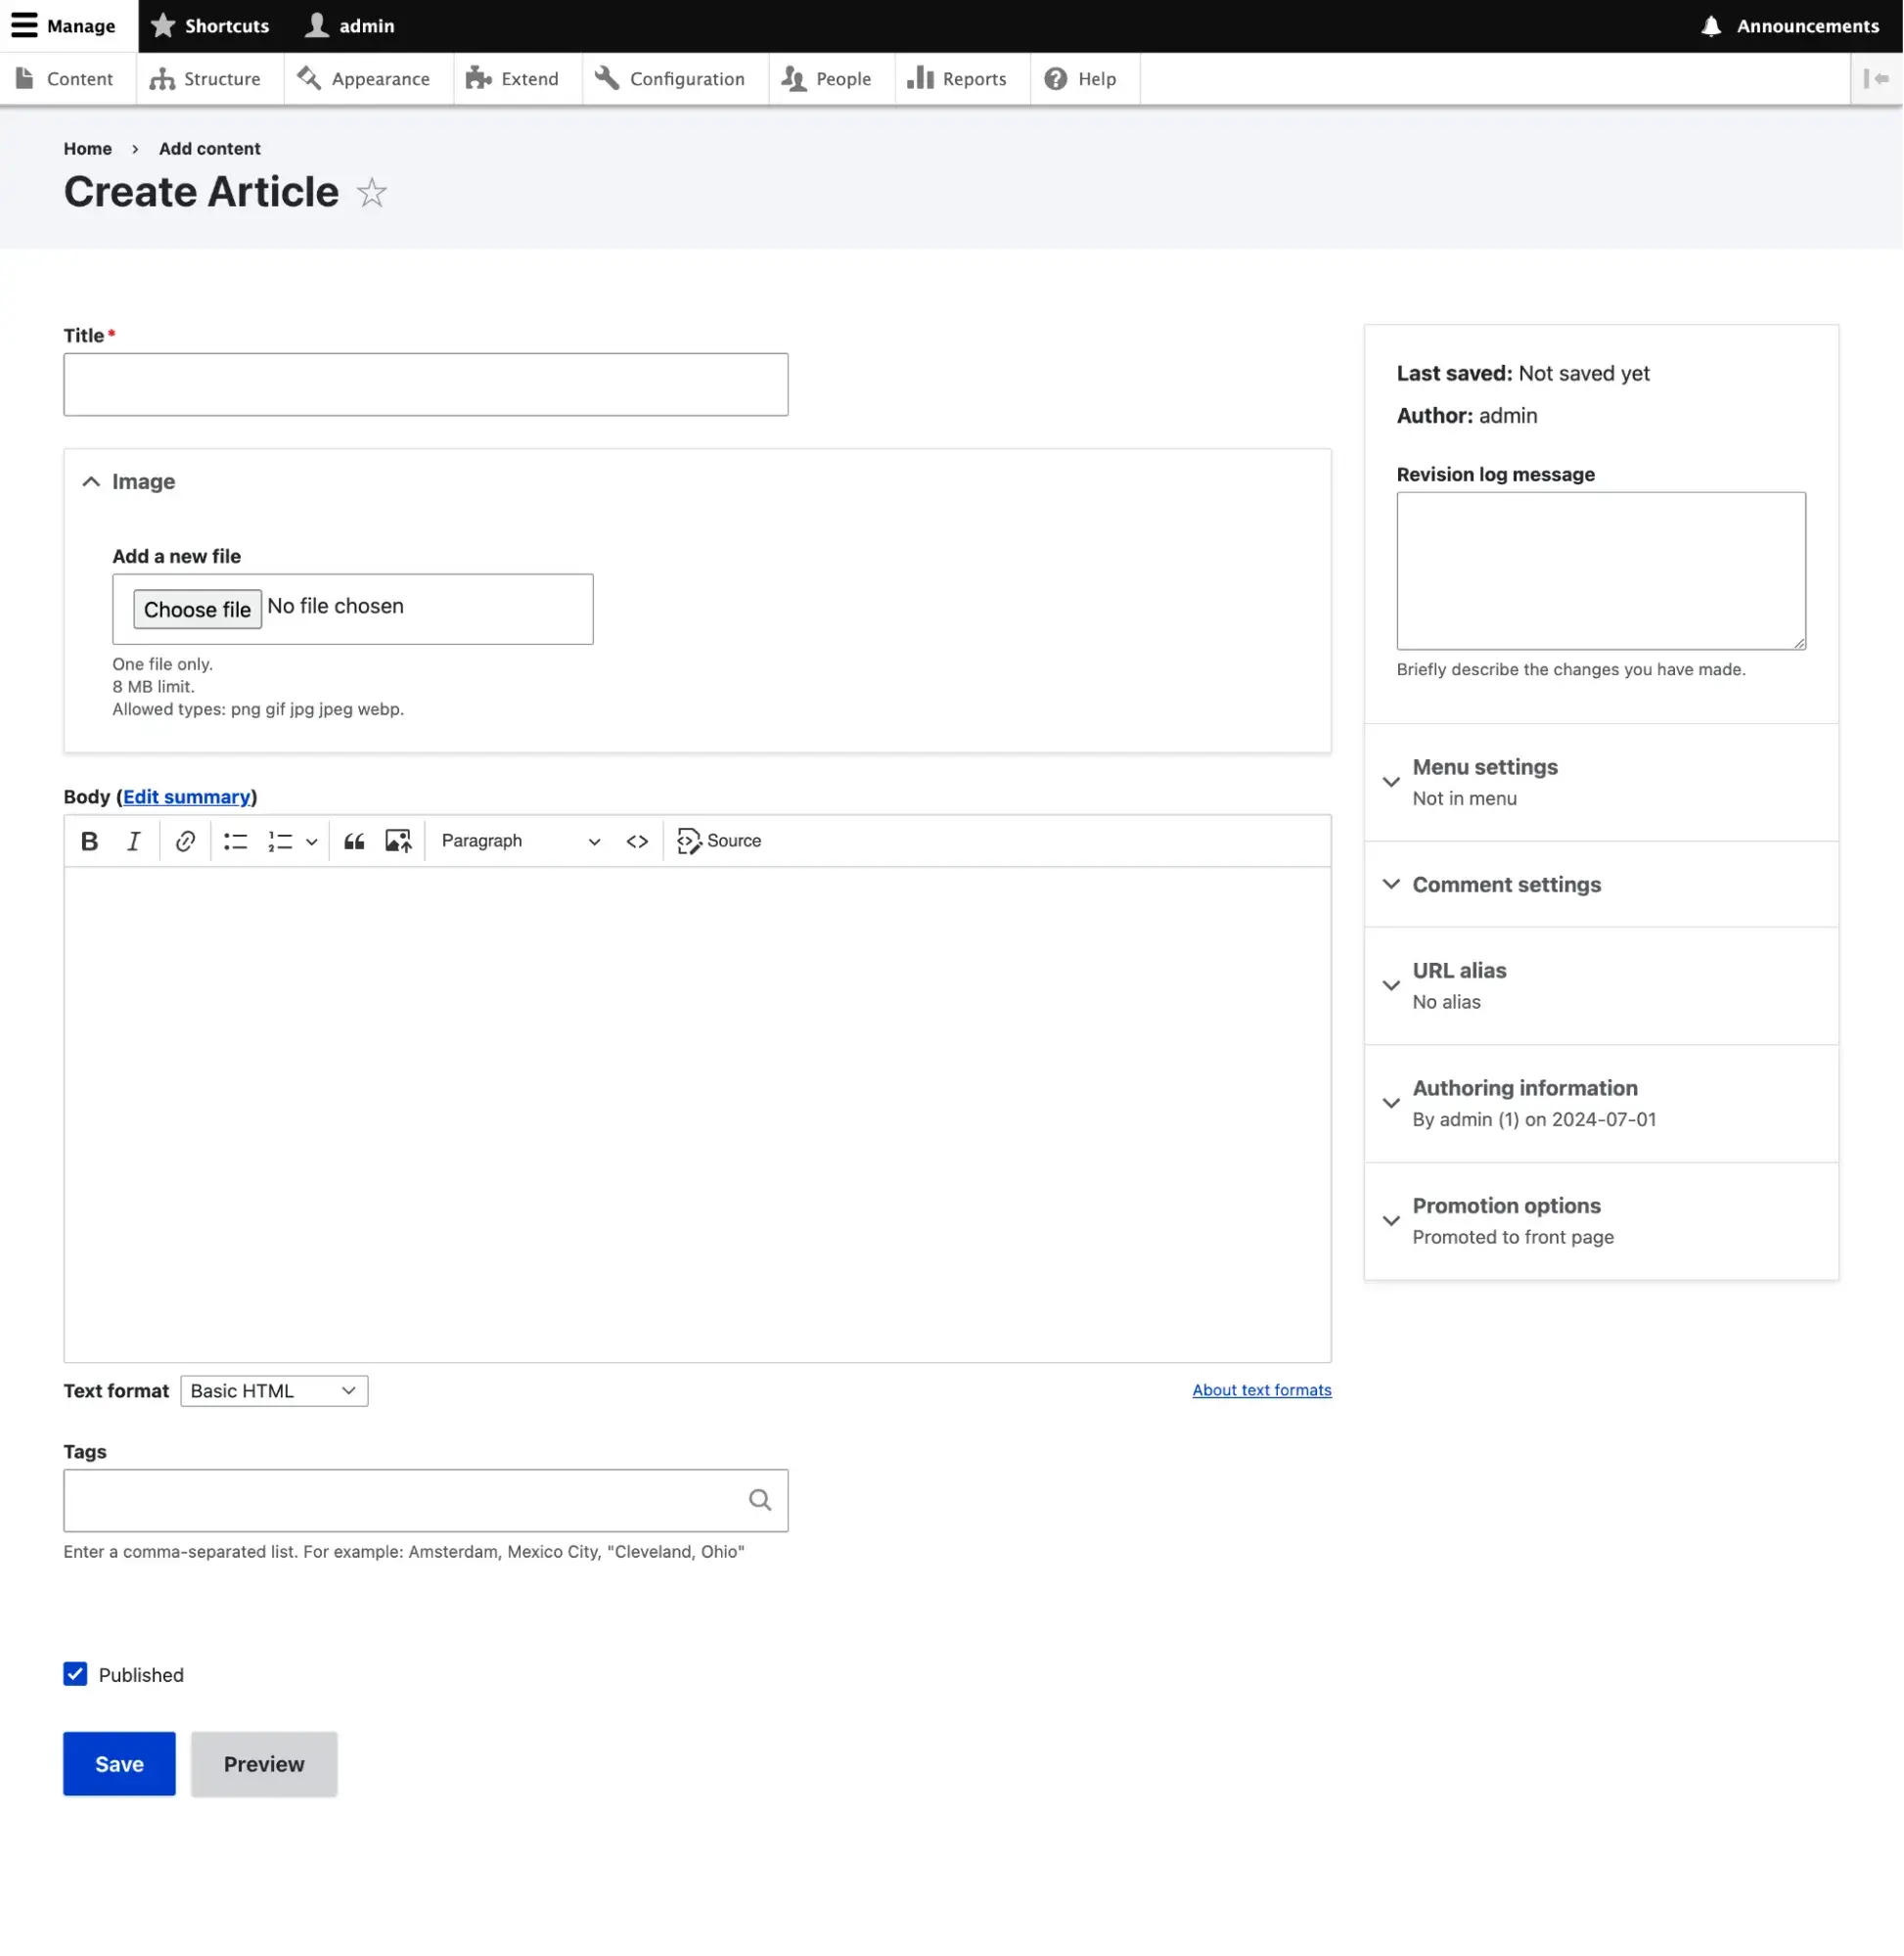Create a bulleted list in the body
1904x1956 pixels.
(x=235, y=841)
